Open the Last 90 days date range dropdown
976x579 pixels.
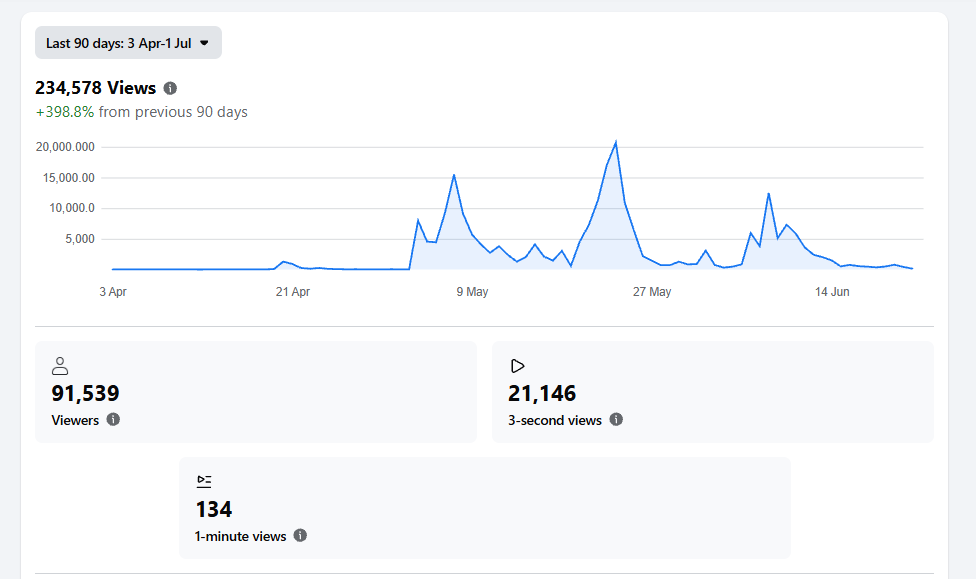128,43
